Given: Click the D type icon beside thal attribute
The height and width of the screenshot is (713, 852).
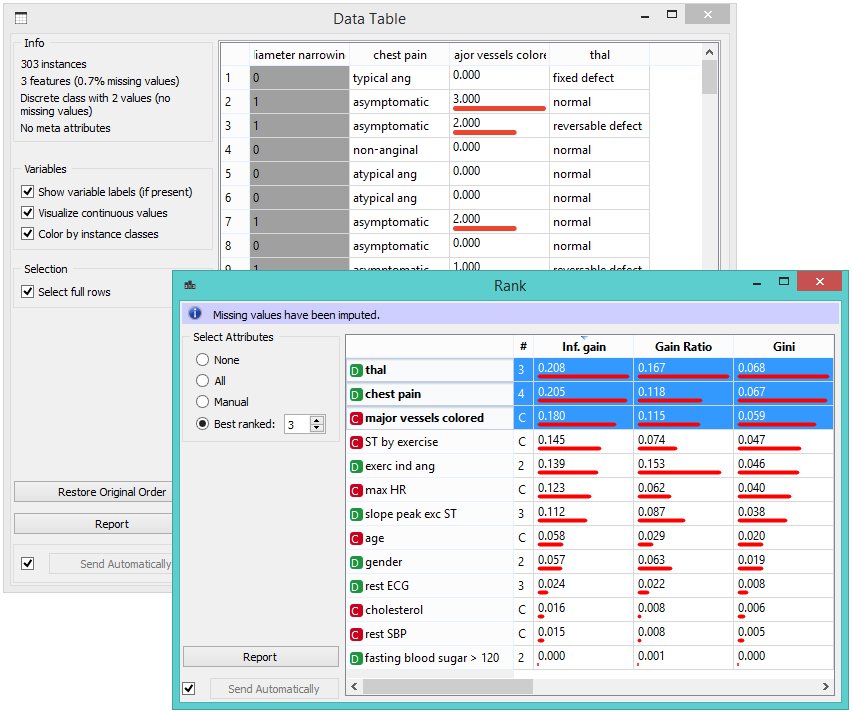Looking at the screenshot, I should (355, 370).
